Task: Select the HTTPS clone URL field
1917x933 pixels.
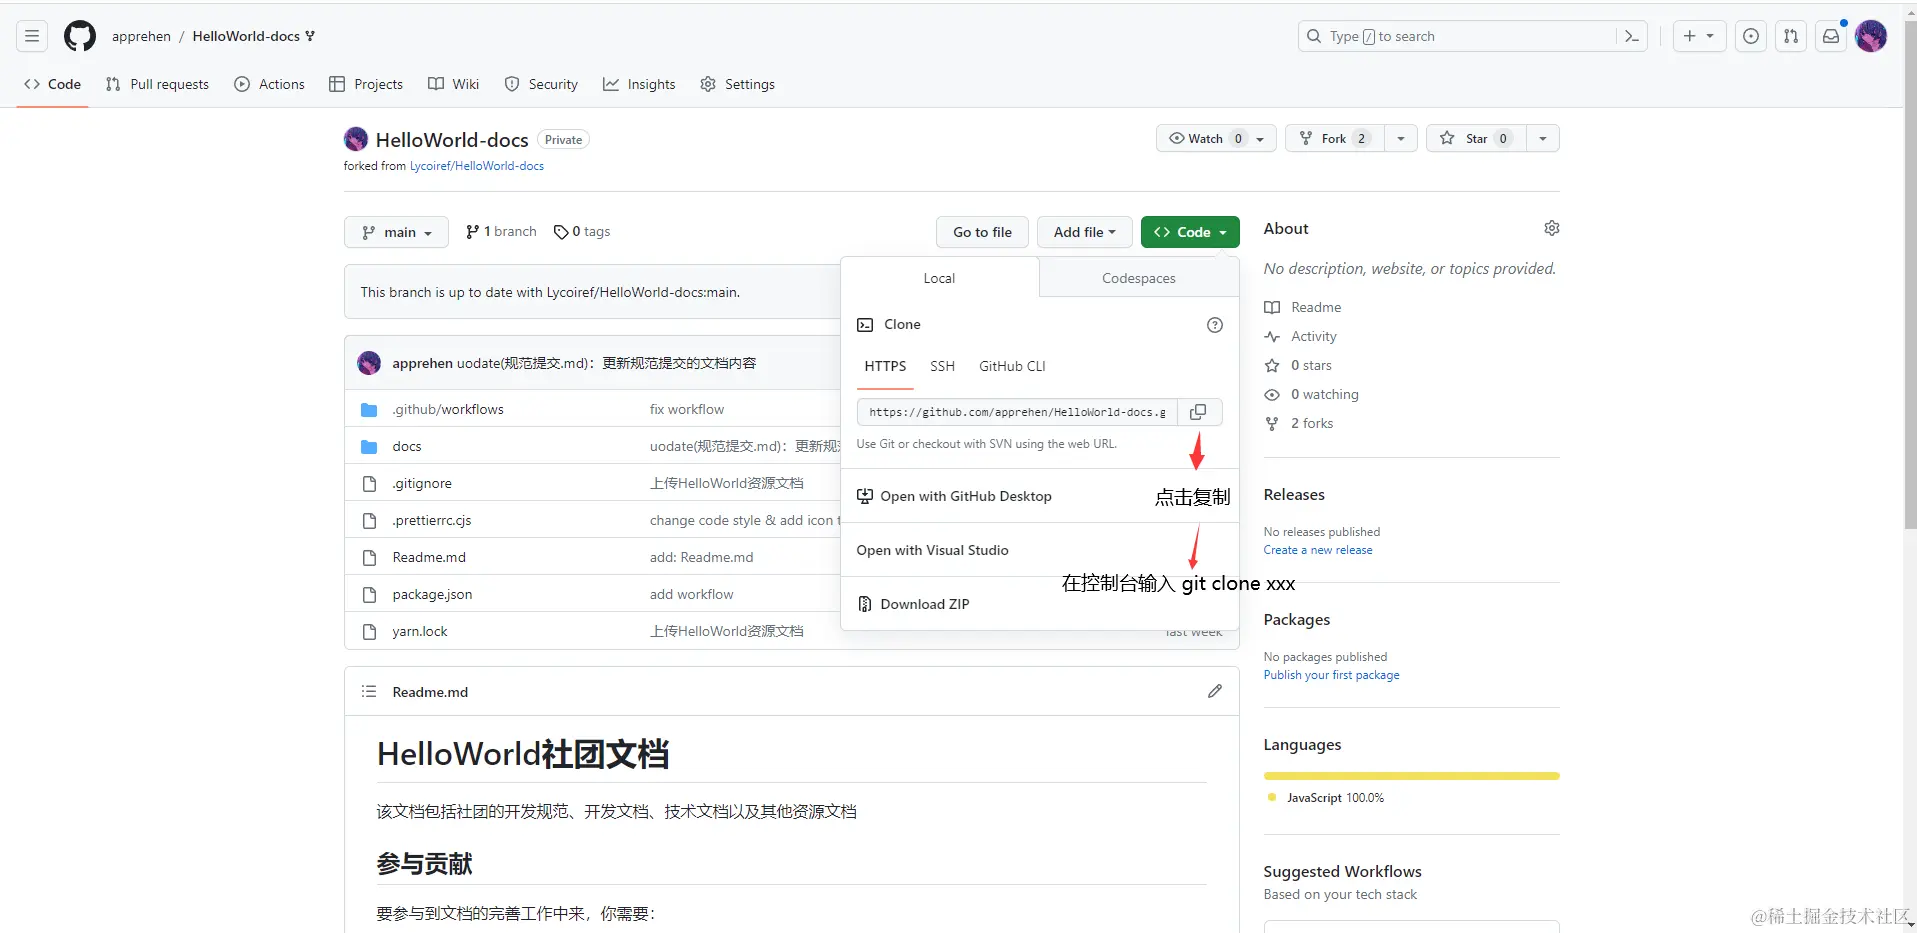Action: [1017, 412]
